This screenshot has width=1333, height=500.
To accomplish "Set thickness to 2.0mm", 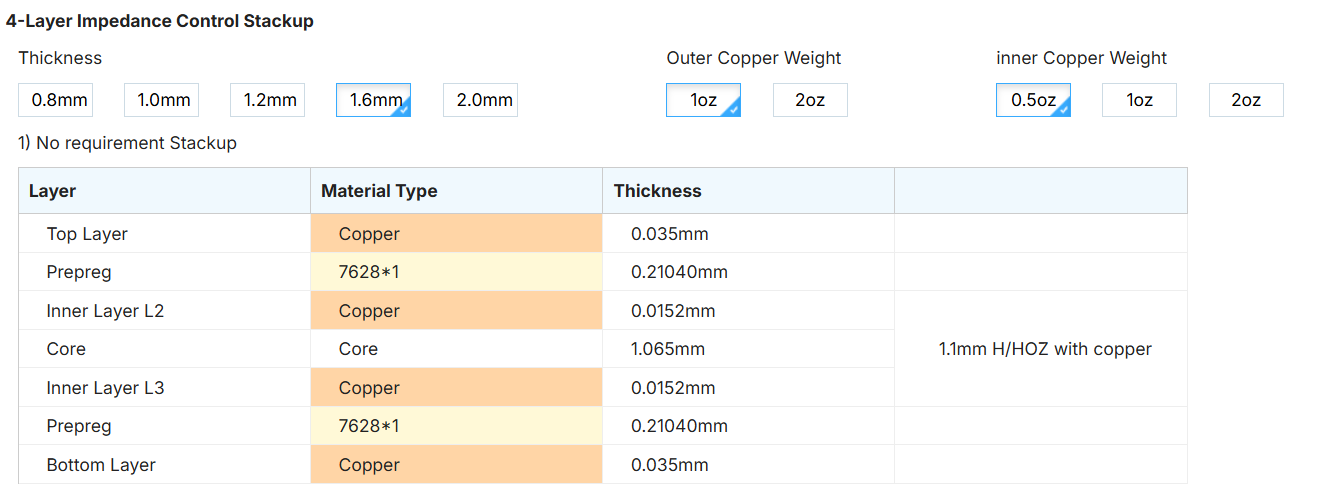I will 480,100.
